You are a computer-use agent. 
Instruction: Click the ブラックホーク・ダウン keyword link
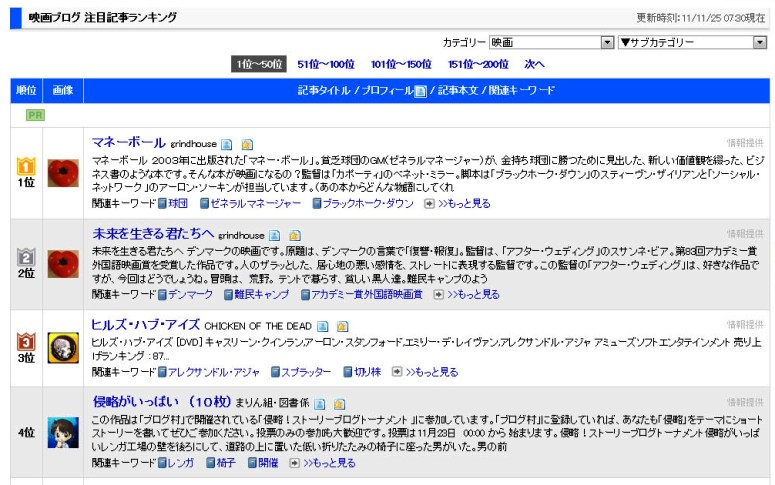point(368,204)
